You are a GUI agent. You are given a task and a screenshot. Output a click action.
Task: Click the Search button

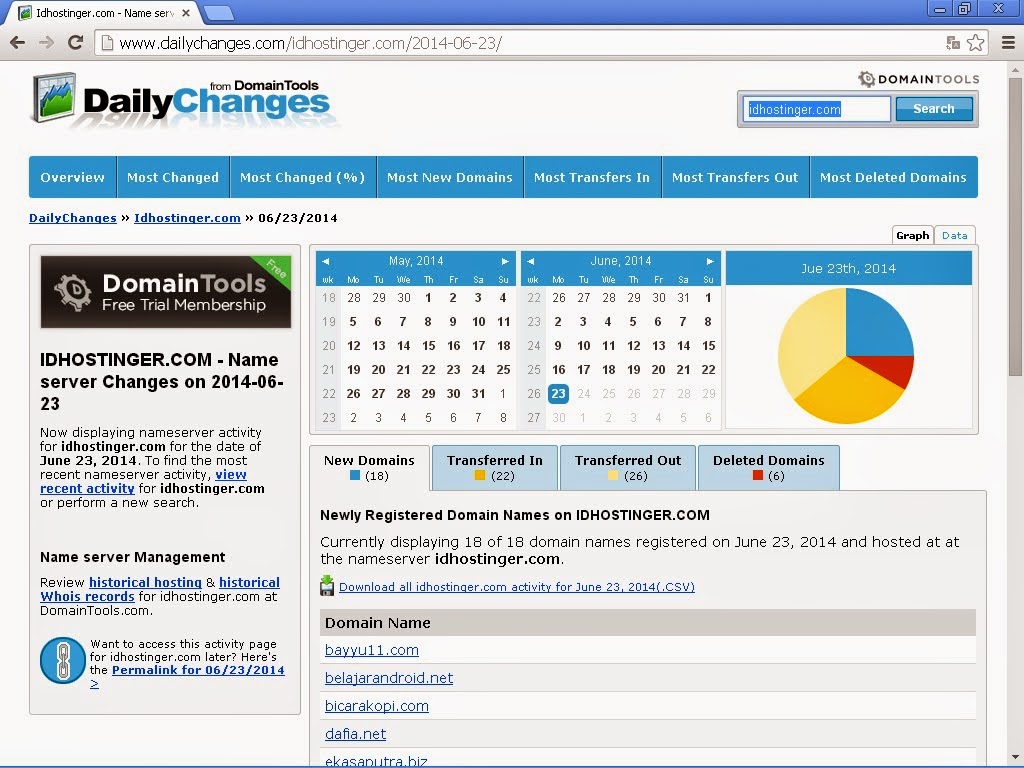click(x=934, y=109)
